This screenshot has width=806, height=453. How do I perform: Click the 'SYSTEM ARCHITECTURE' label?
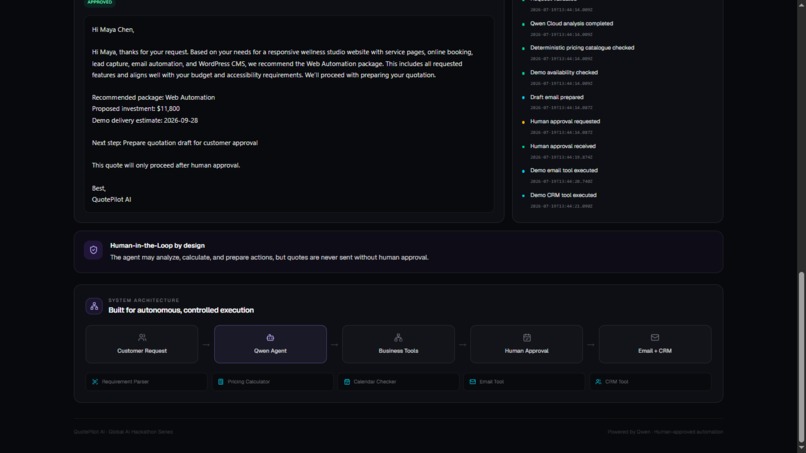(144, 300)
